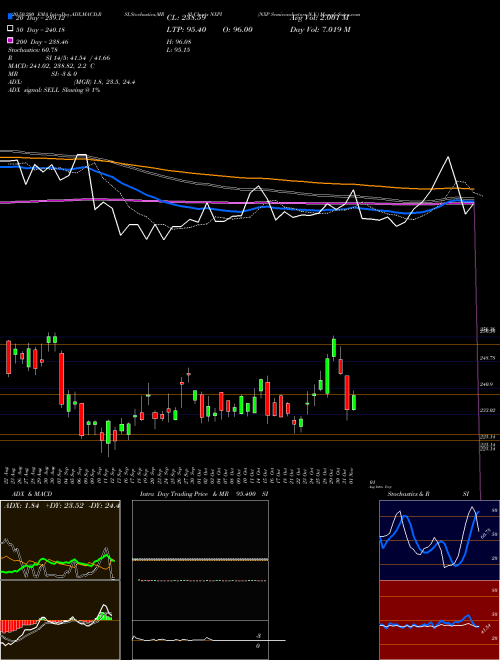
Task: Select the '50 Day - 240.18' legend text
Action: tap(40, 29)
